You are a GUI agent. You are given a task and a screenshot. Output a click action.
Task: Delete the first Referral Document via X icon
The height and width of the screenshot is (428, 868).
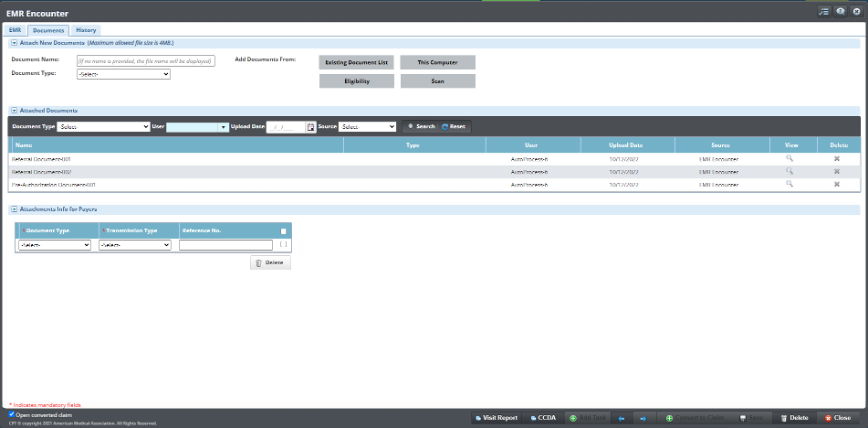[x=836, y=159]
